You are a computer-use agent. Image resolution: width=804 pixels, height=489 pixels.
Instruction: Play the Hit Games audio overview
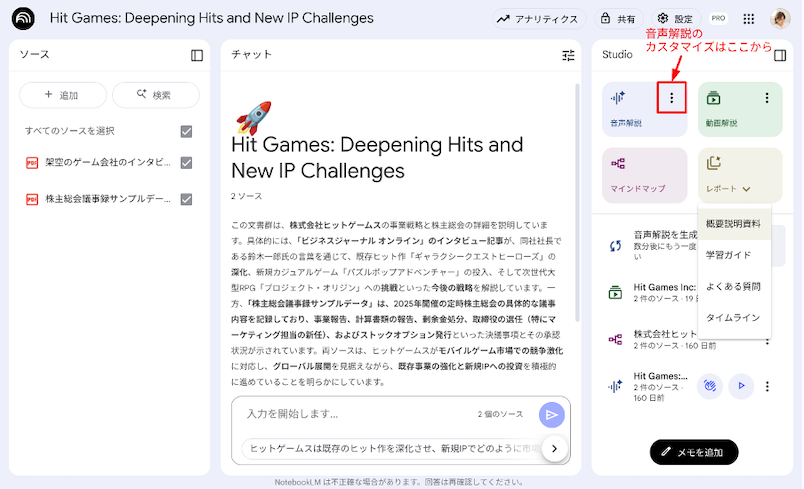pos(741,386)
